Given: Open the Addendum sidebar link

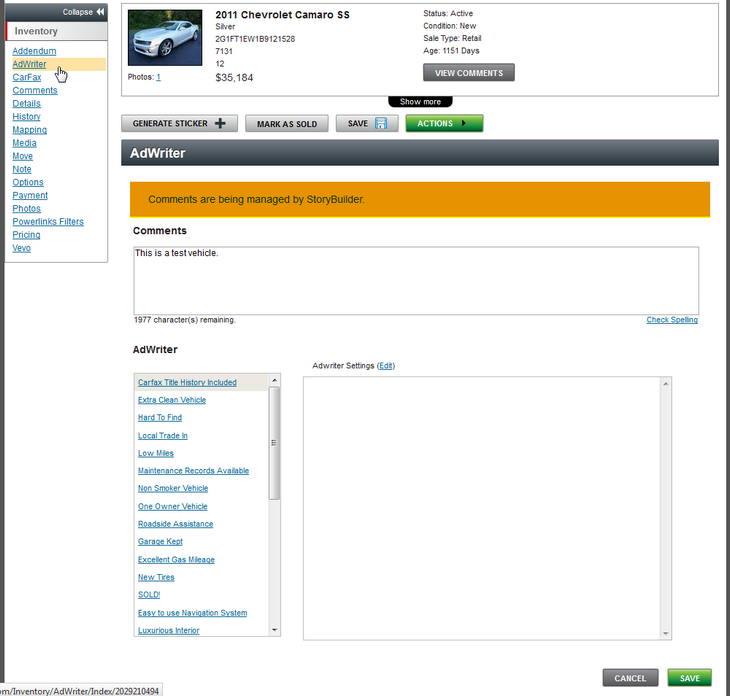Looking at the screenshot, I should point(34,51).
